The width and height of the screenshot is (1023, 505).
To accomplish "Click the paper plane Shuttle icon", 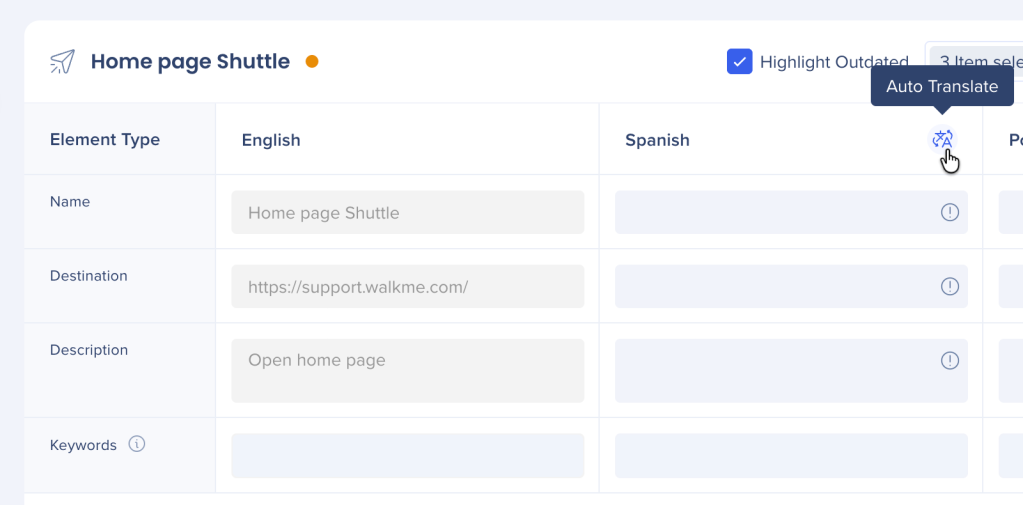I will pos(62,62).
